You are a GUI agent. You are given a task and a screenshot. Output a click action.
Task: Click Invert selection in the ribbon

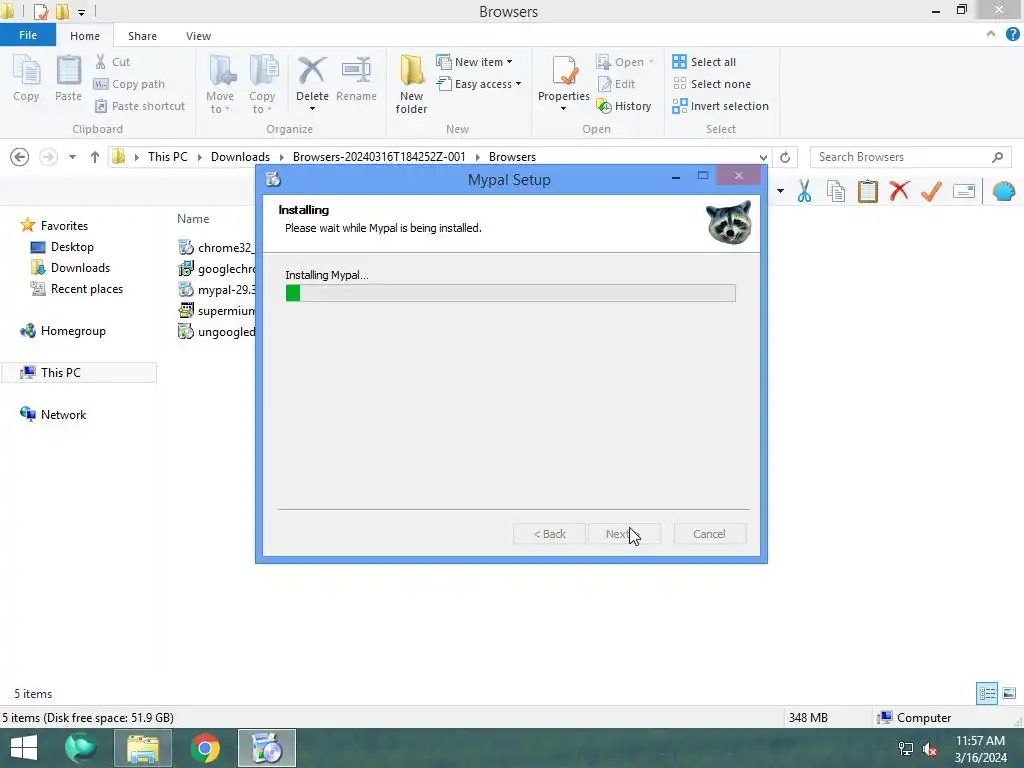720,106
